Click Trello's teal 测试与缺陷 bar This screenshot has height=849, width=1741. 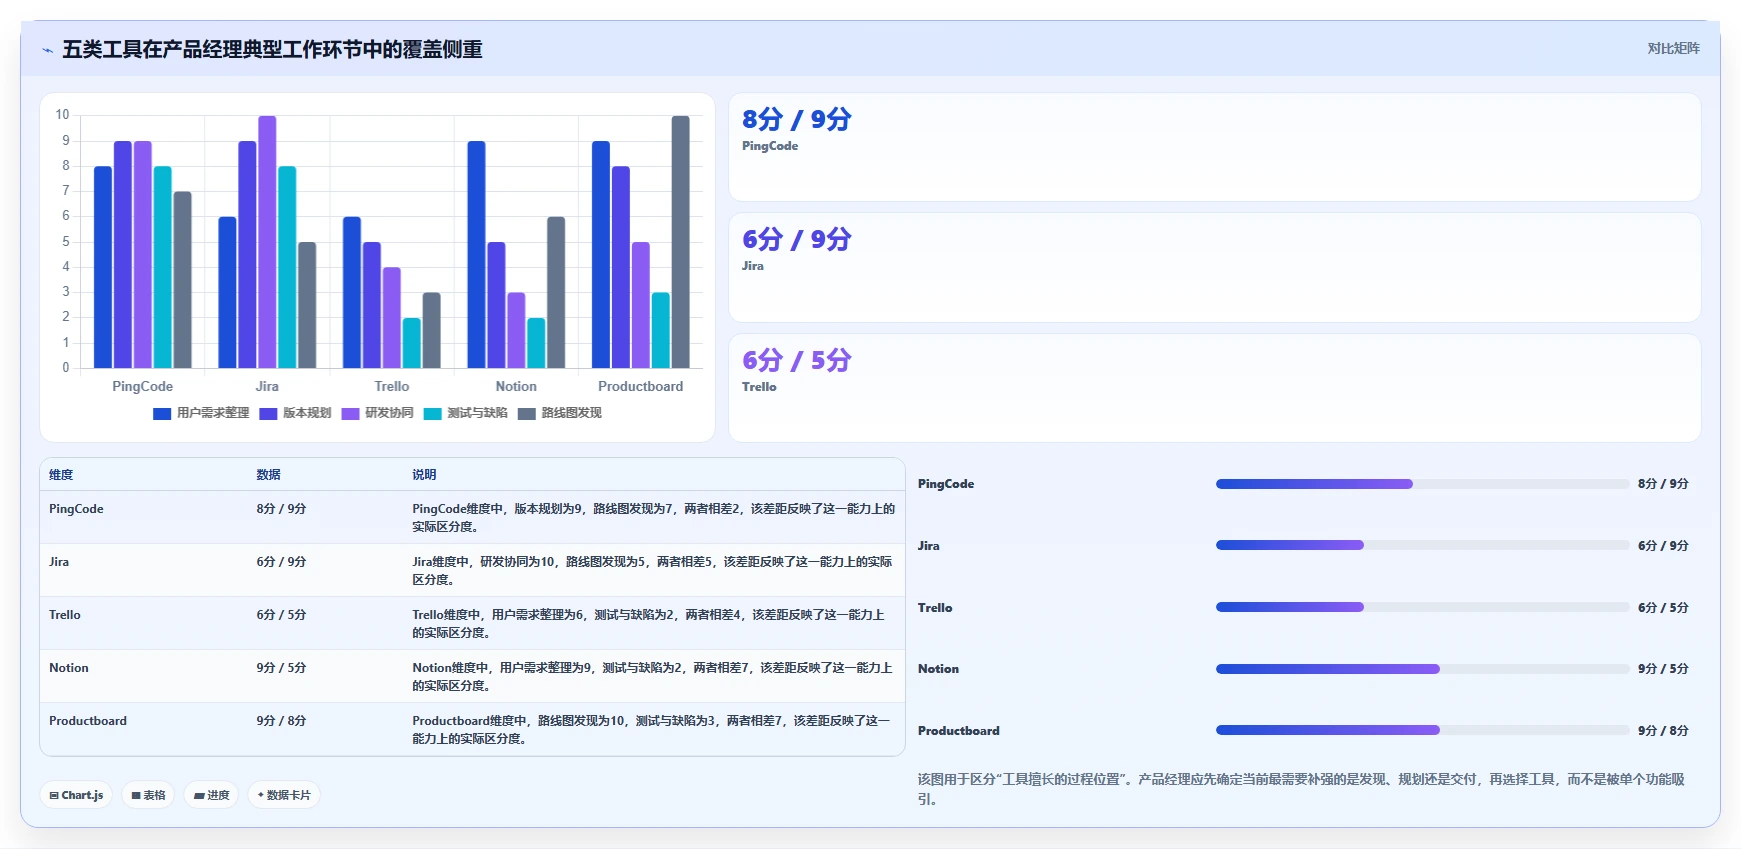pos(411,343)
